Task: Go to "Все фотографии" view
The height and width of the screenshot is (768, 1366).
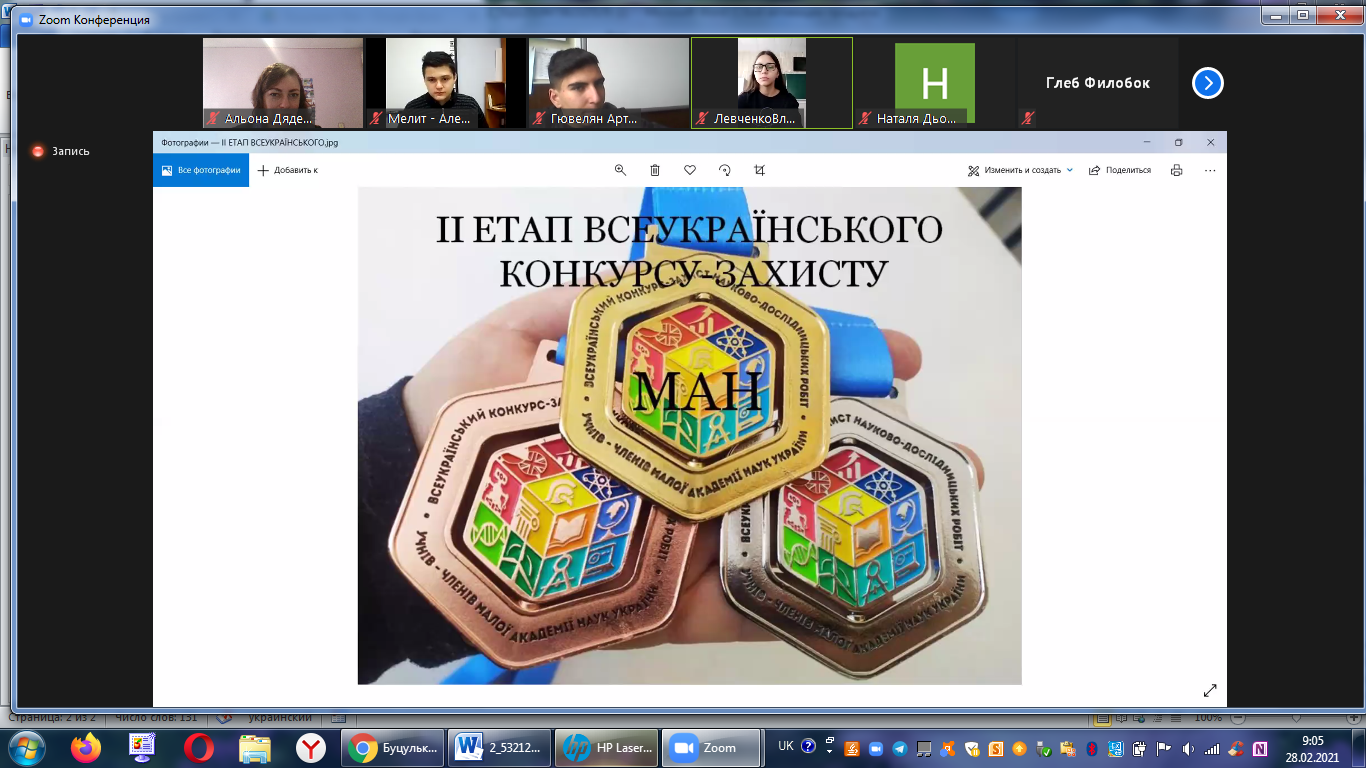Action: pyautogui.click(x=201, y=170)
